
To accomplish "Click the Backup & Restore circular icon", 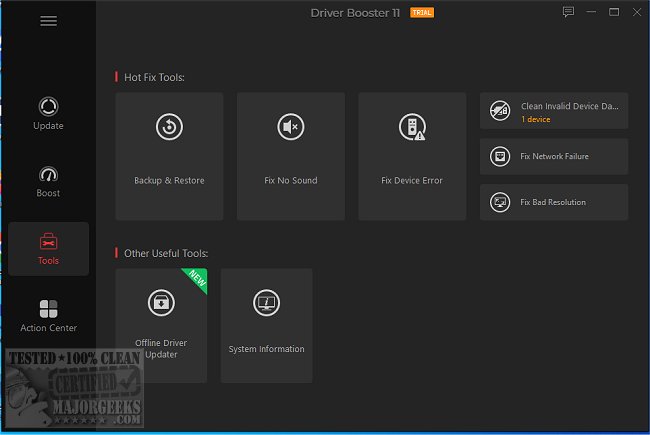I will (x=169, y=127).
